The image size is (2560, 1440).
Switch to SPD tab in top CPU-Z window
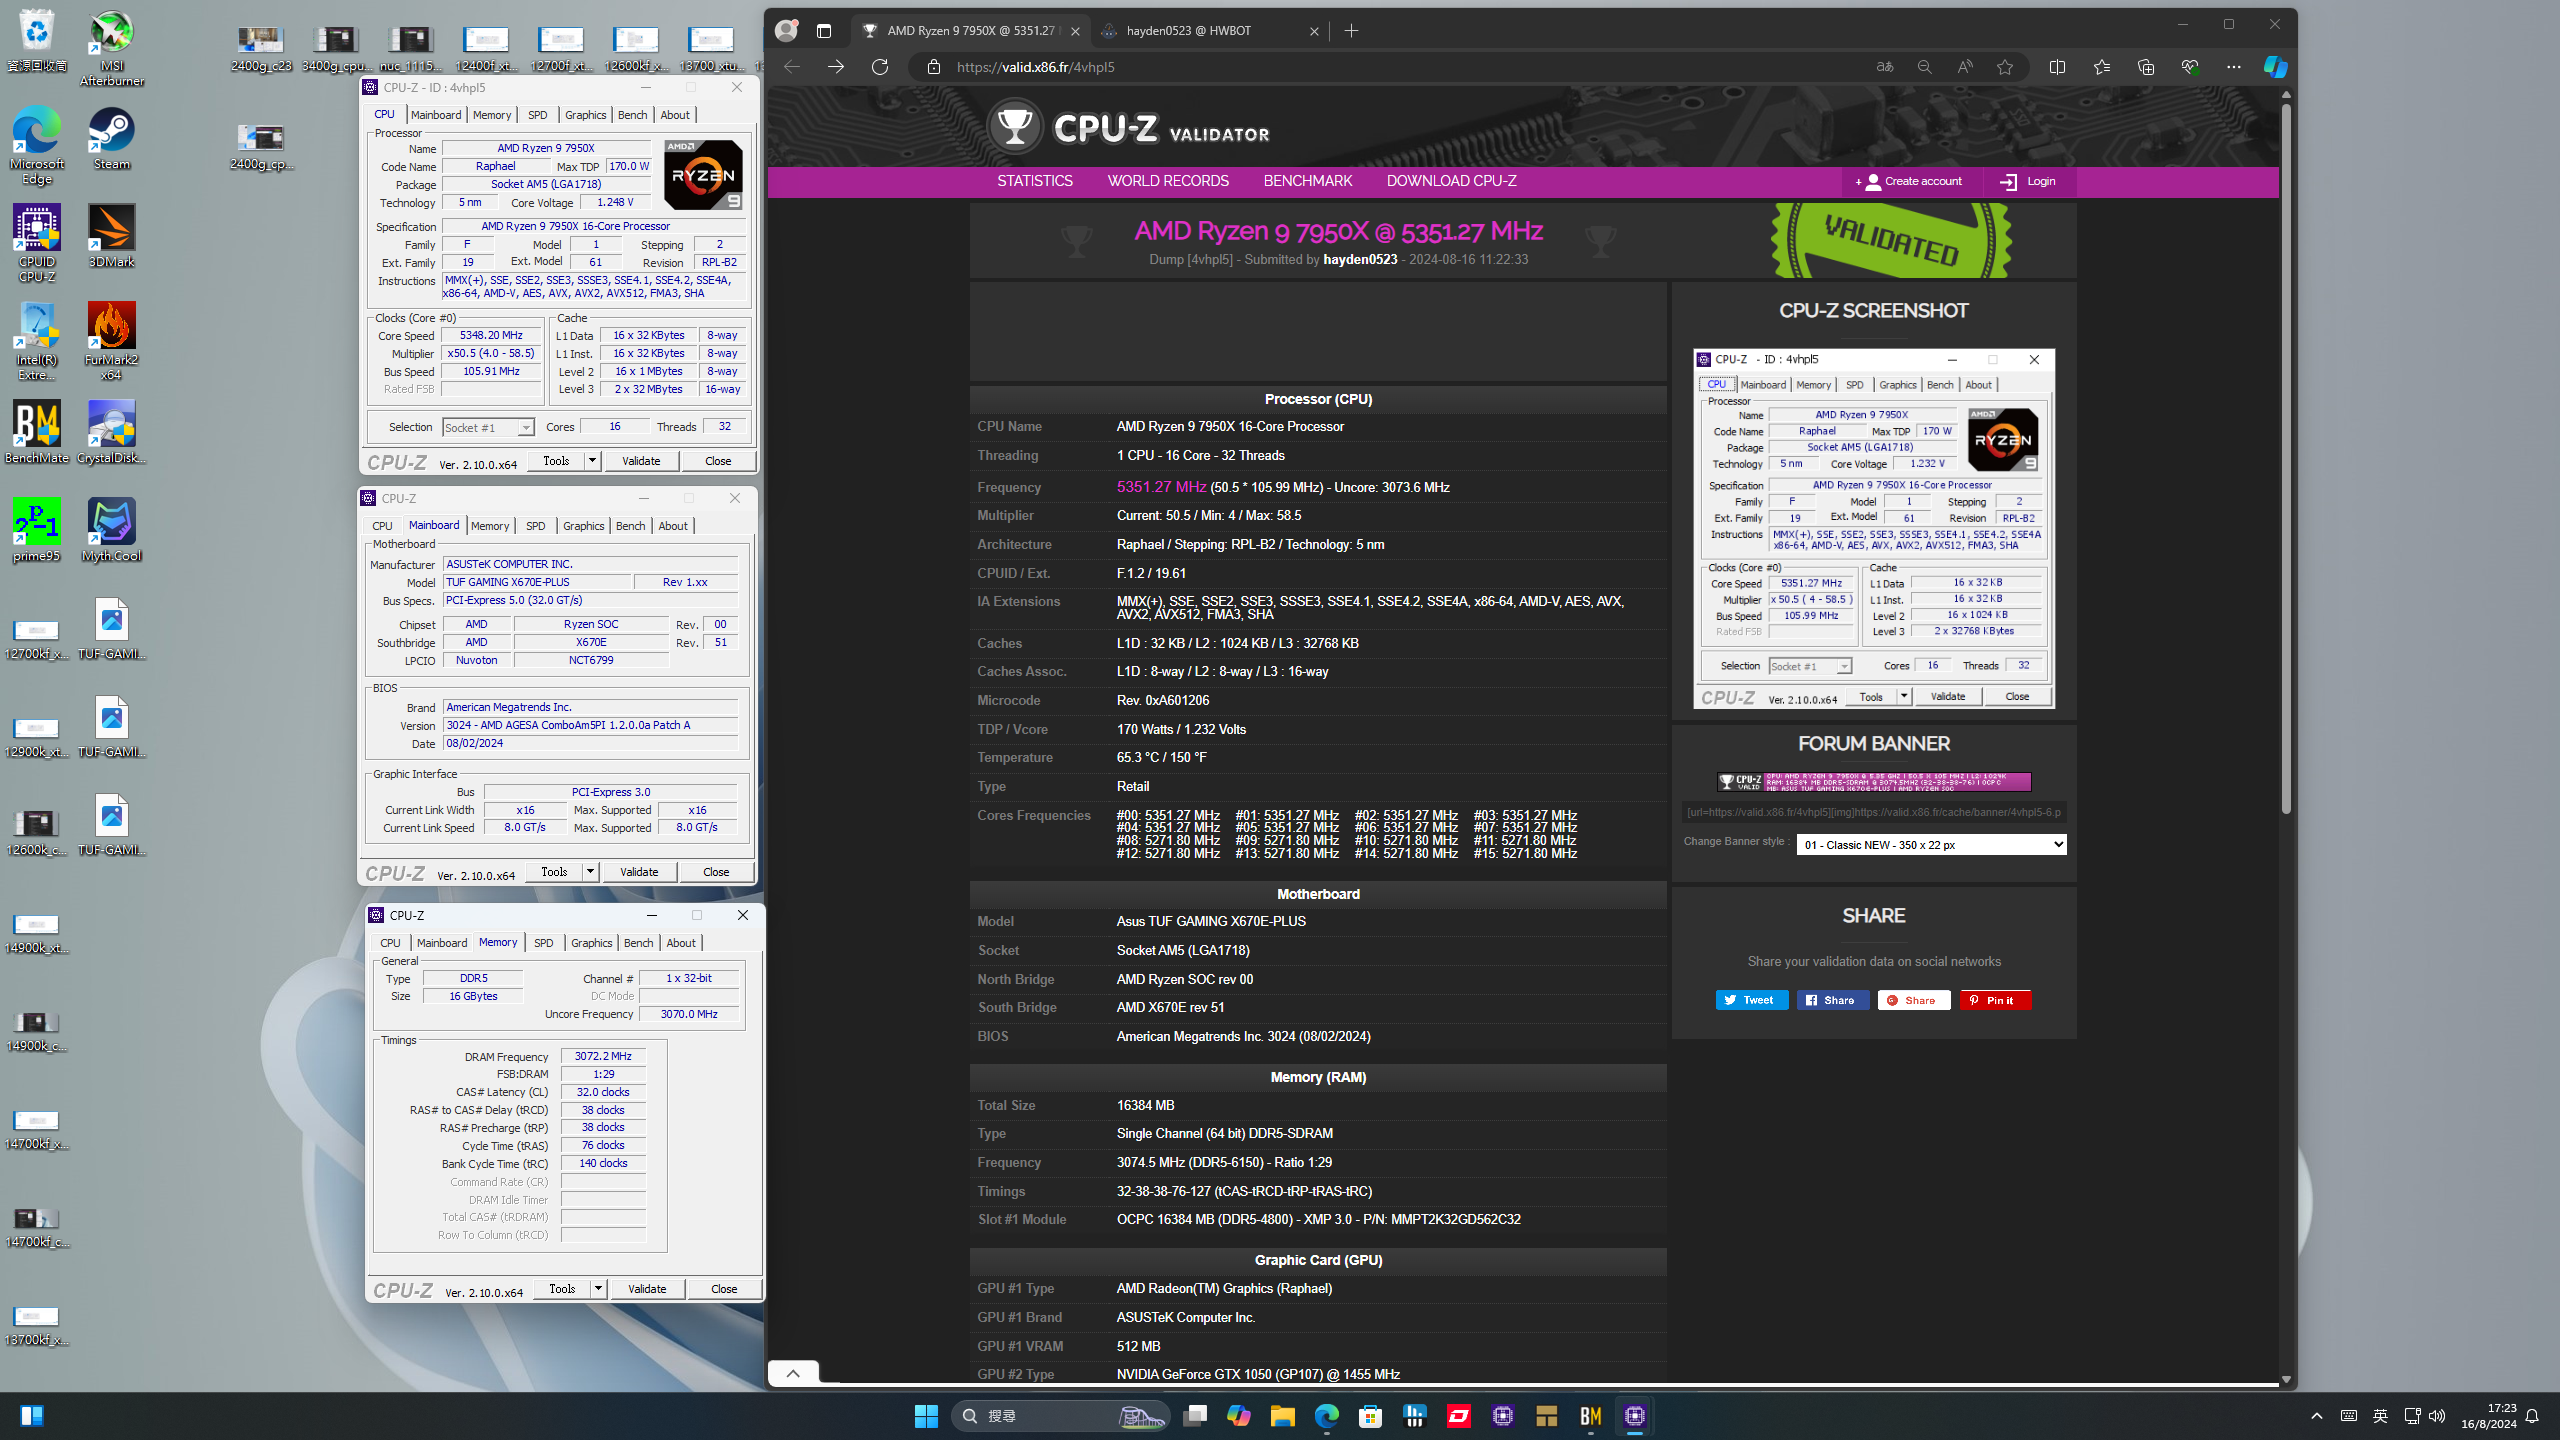(538, 115)
